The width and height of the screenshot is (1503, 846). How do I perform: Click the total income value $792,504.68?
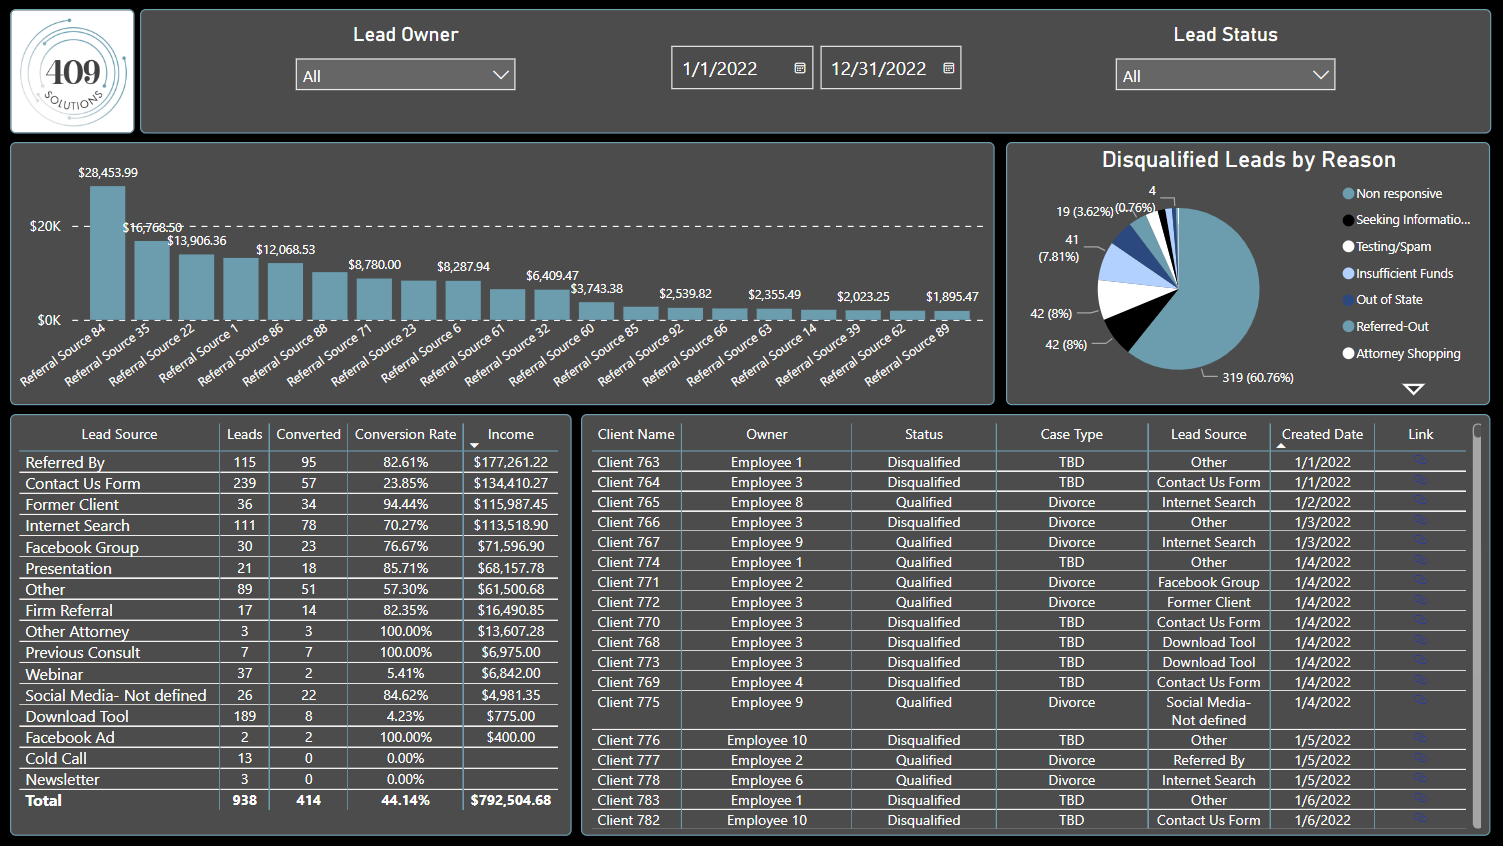click(511, 801)
